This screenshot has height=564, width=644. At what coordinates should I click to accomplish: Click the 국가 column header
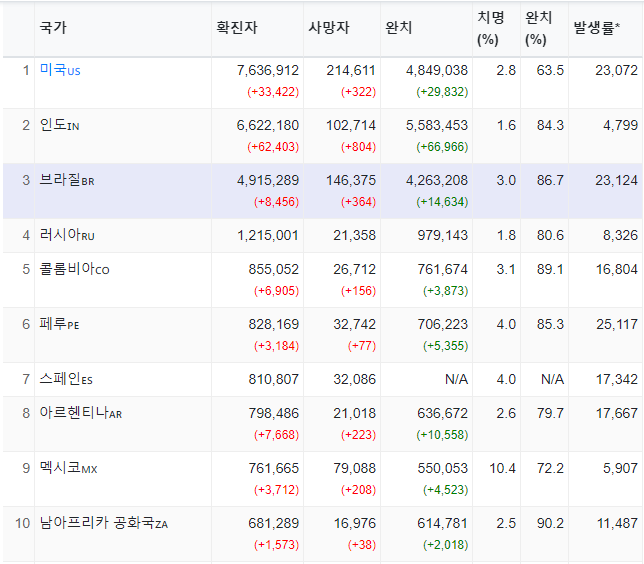(53, 28)
